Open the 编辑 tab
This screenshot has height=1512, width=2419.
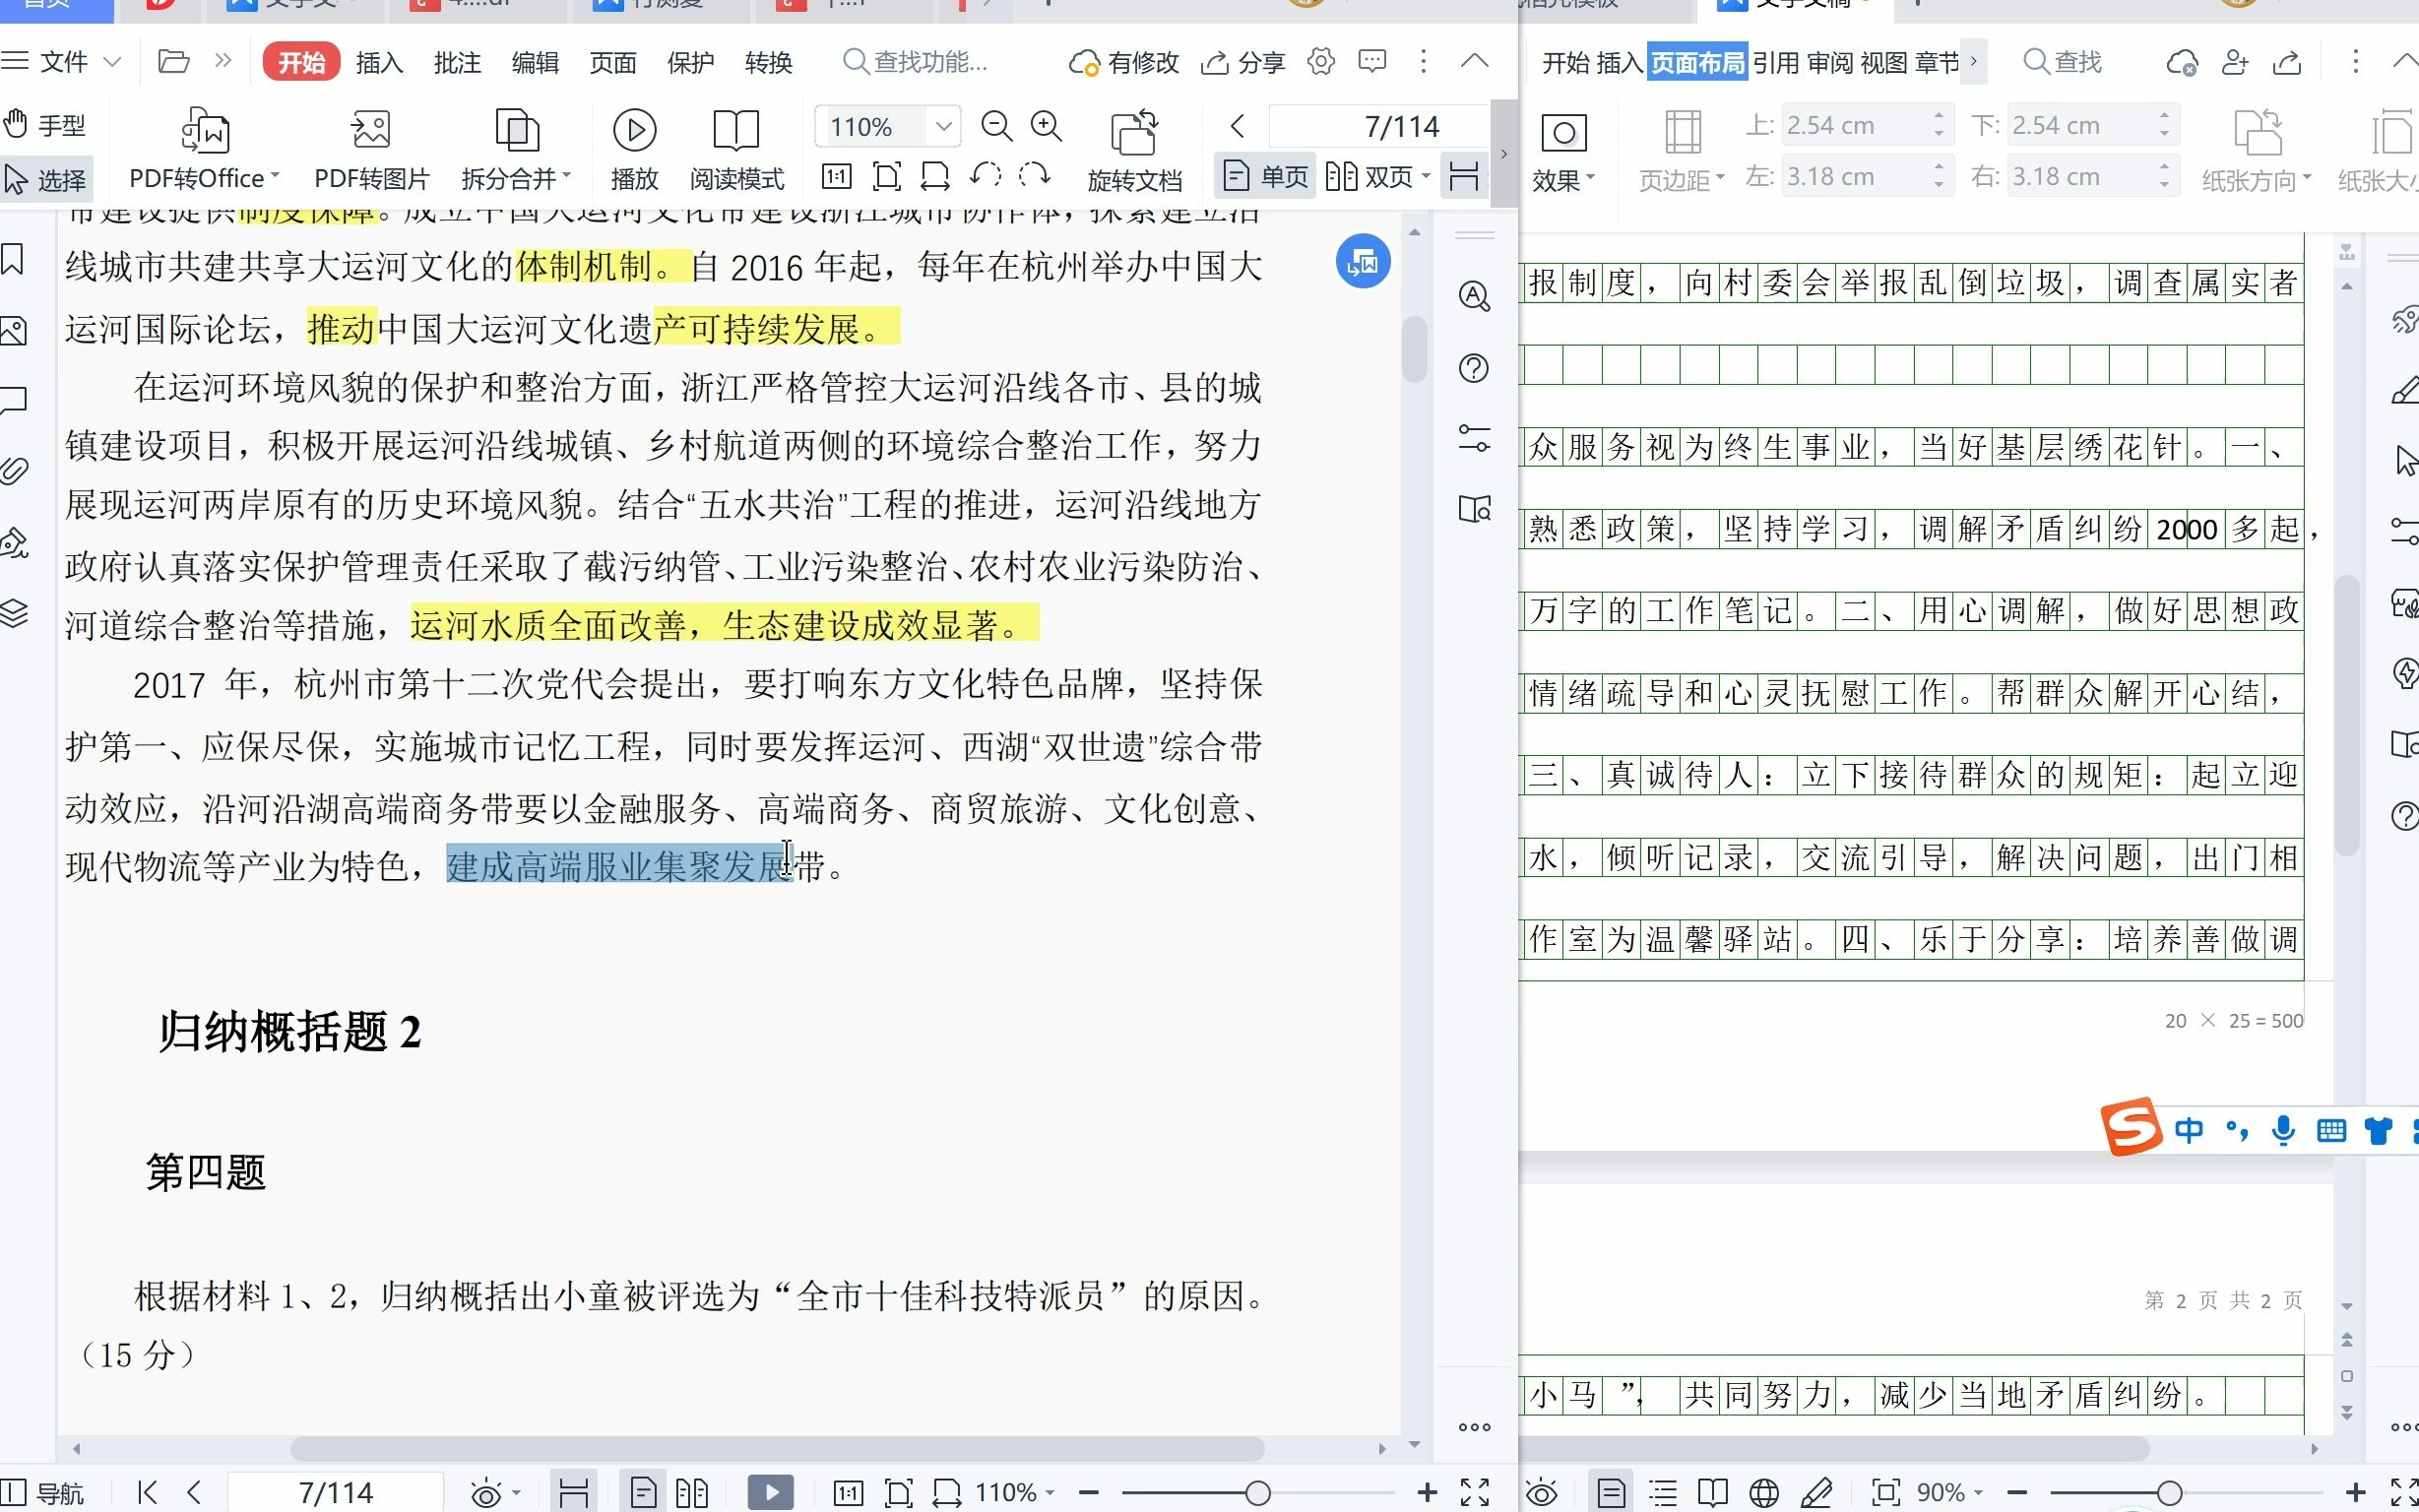pyautogui.click(x=535, y=62)
